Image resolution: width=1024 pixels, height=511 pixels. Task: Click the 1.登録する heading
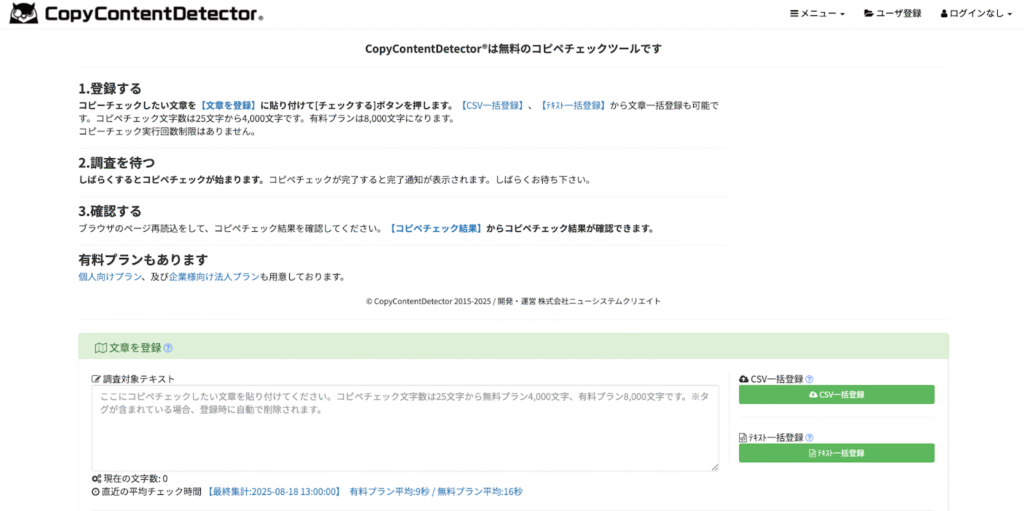click(x=110, y=89)
